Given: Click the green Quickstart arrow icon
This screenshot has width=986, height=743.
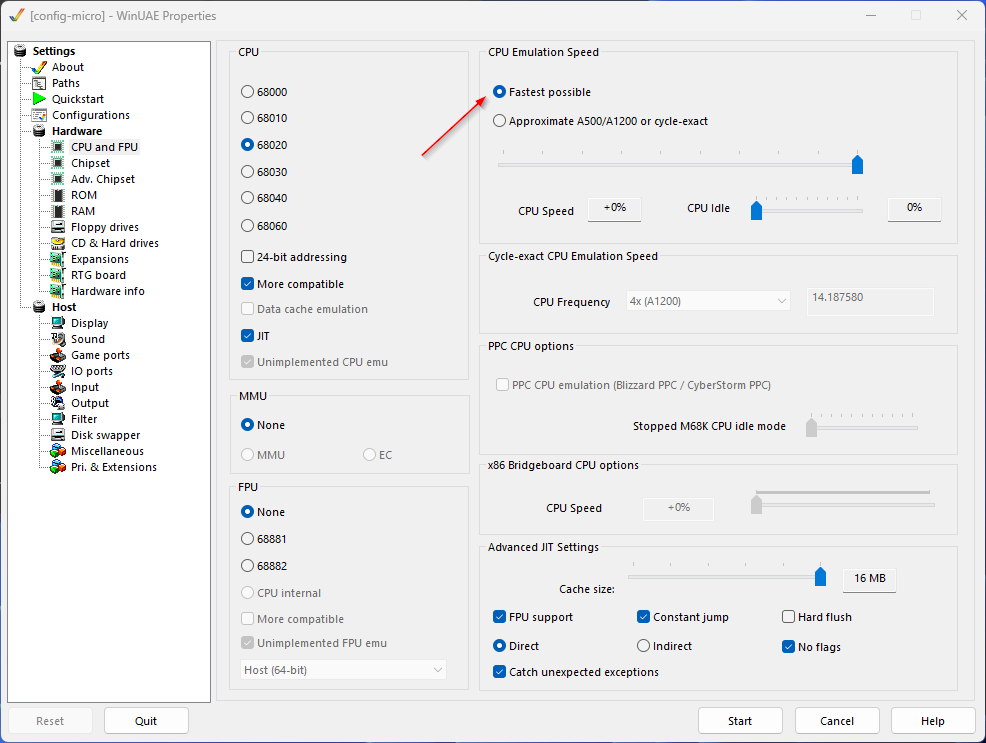Looking at the screenshot, I should 39,99.
